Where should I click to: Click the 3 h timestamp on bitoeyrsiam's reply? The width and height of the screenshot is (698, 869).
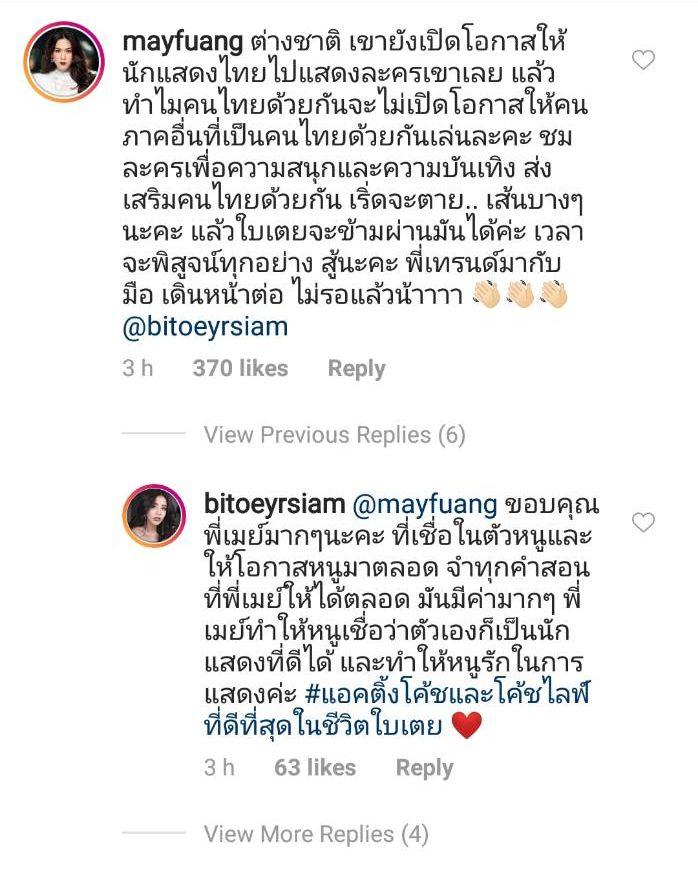click(219, 768)
